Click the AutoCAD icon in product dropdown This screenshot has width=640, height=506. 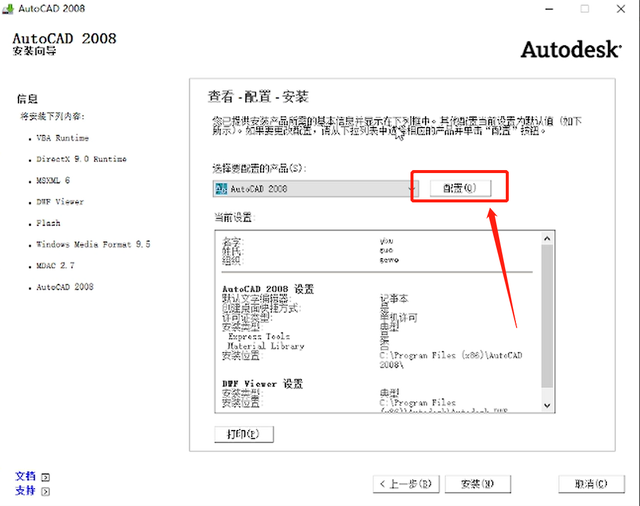pyautogui.click(x=221, y=189)
